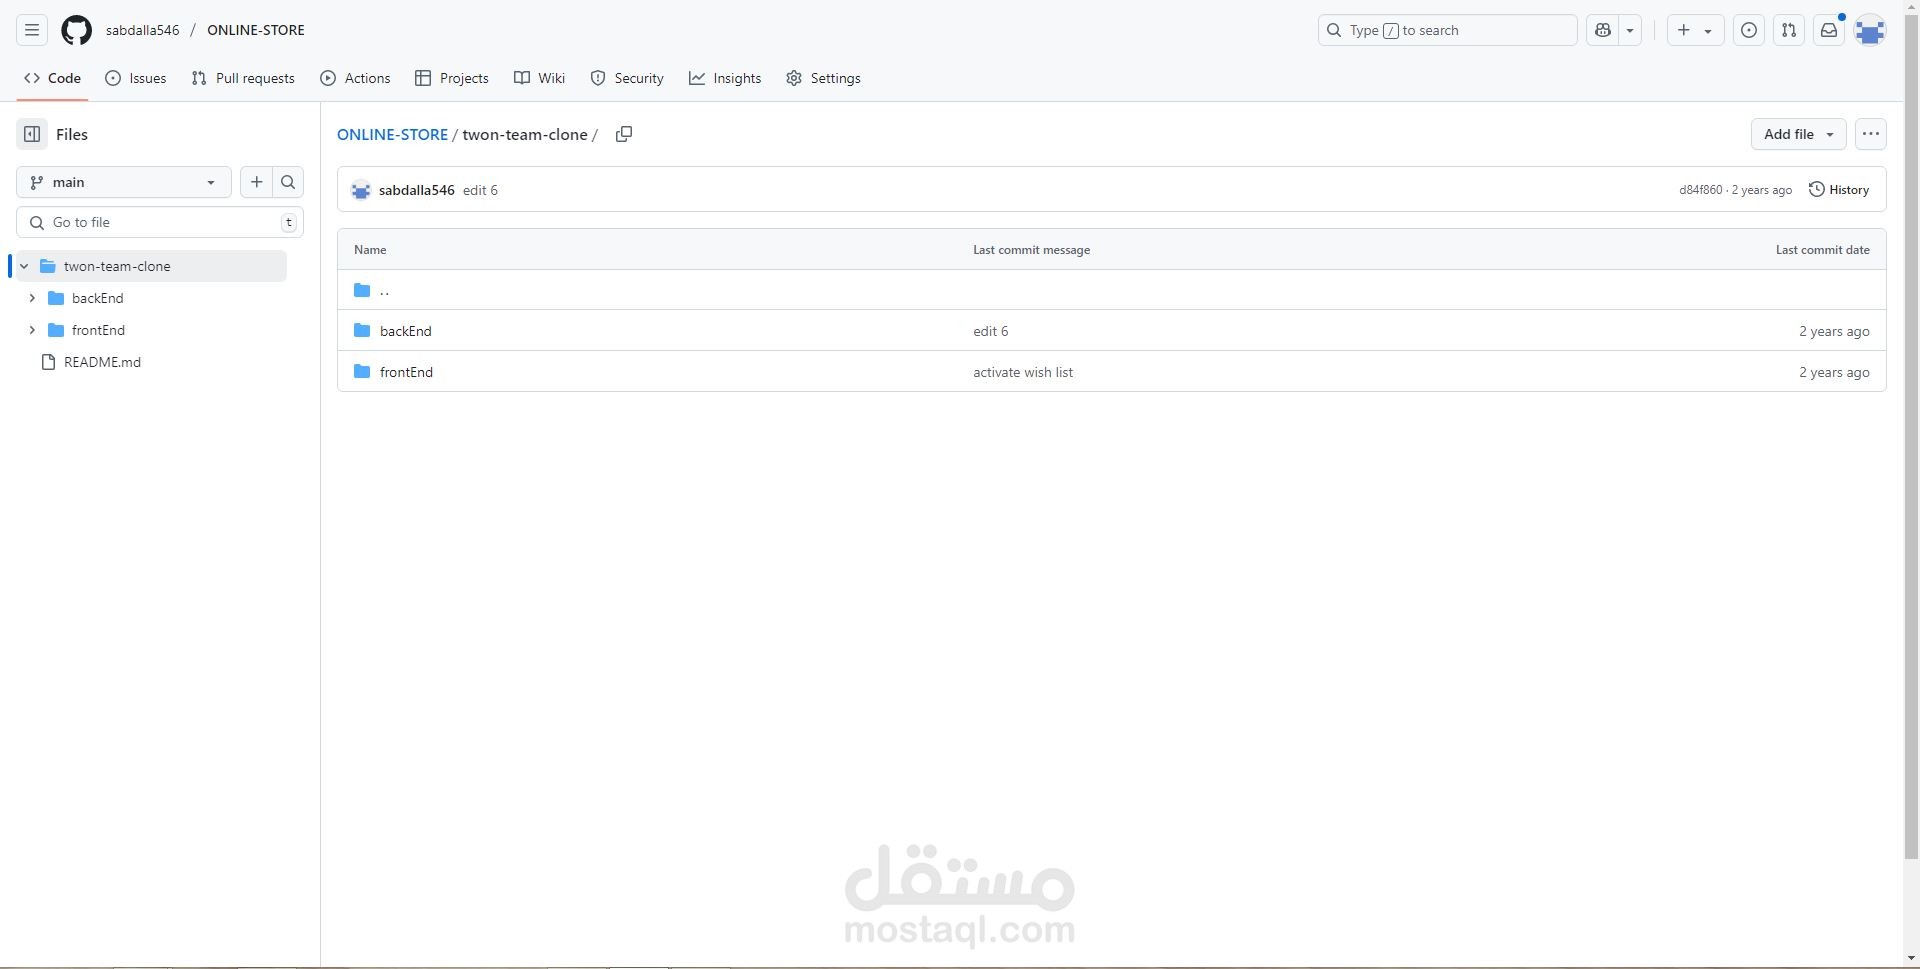Switch to the Actions tab
The height and width of the screenshot is (969, 1920).
pos(355,78)
